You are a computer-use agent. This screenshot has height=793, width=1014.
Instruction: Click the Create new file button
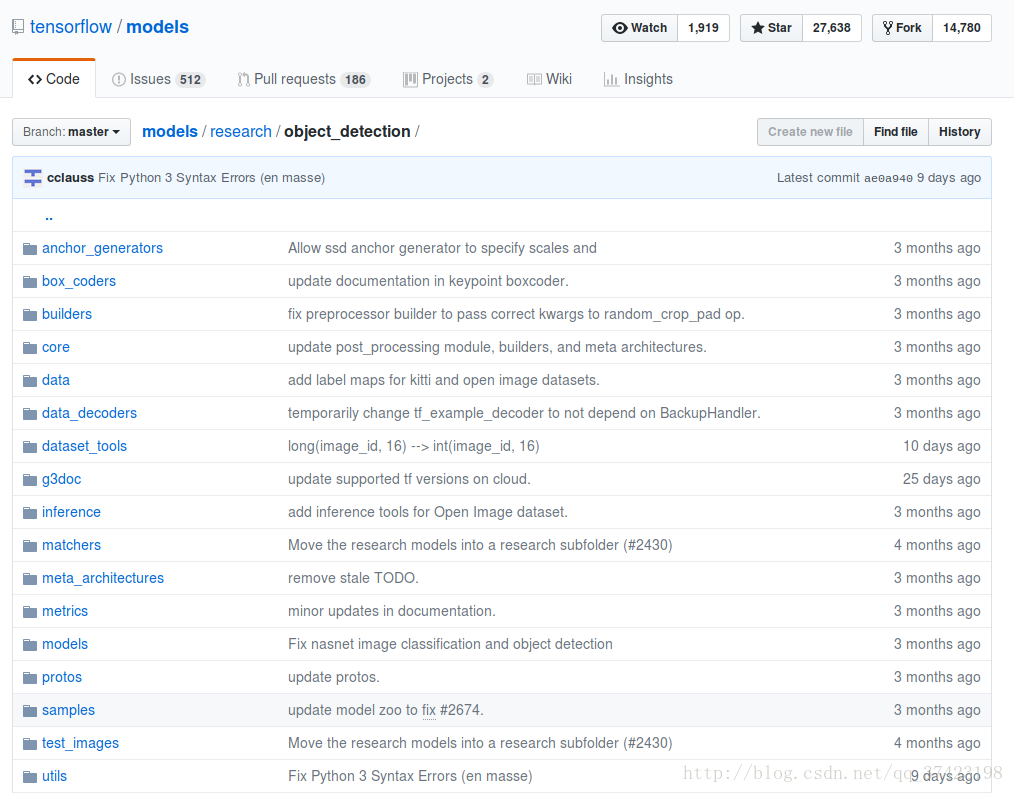point(810,132)
